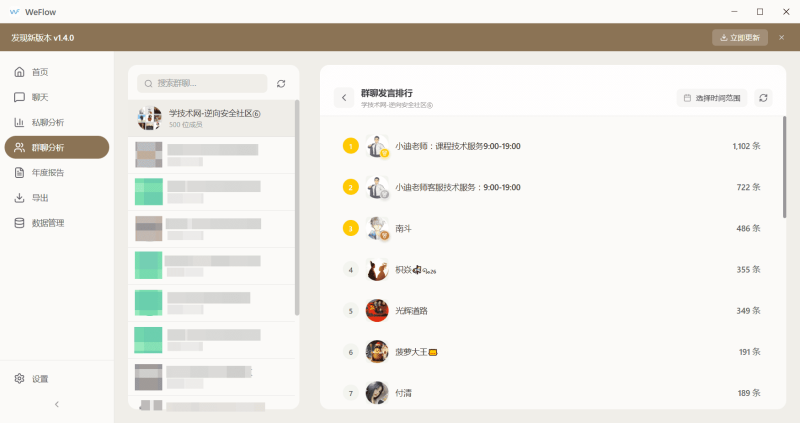The height and width of the screenshot is (423, 800).
Task: Click the 菠萝大王 member avatar
Action: [377, 352]
